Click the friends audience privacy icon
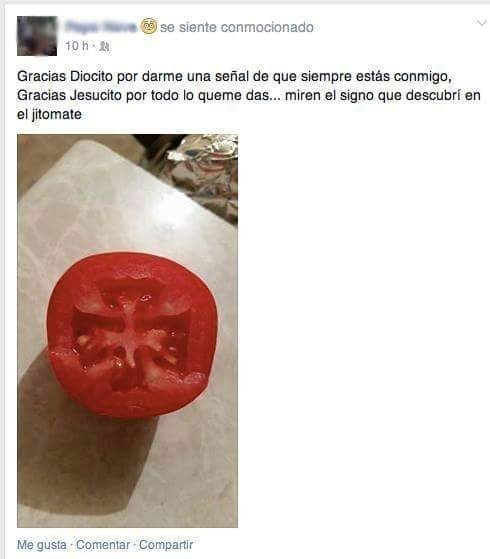Image resolution: width=490 pixels, height=559 pixels. [x=104, y=46]
